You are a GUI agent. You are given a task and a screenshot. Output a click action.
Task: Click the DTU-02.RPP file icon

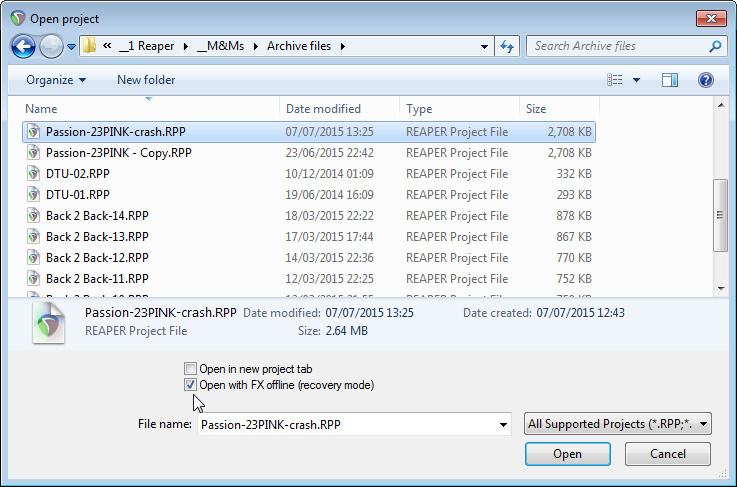coord(33,174)
